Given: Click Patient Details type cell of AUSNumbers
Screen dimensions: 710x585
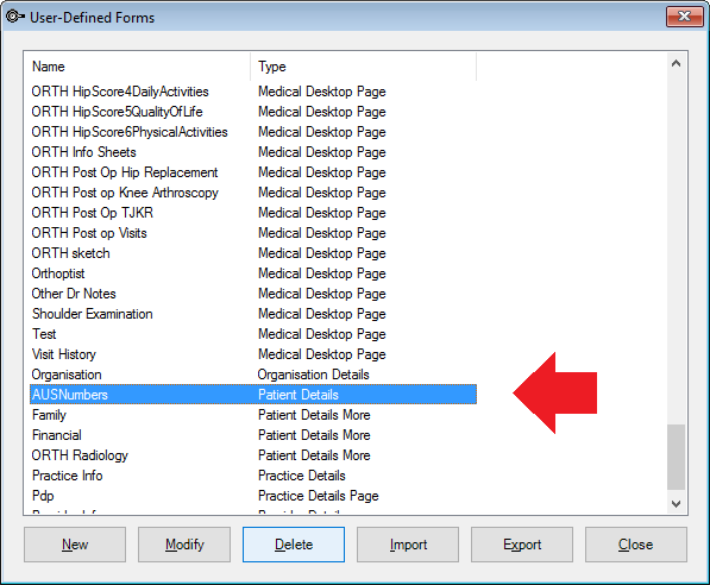Looking at the screenshot, I should point(298,394).
